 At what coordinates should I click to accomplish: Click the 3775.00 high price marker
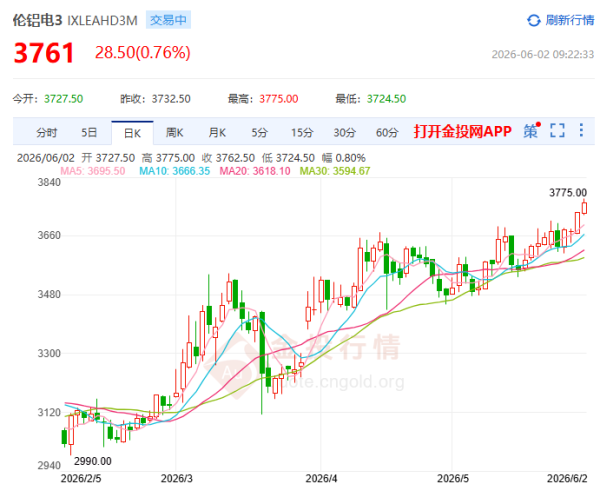[x=568, y=192]
